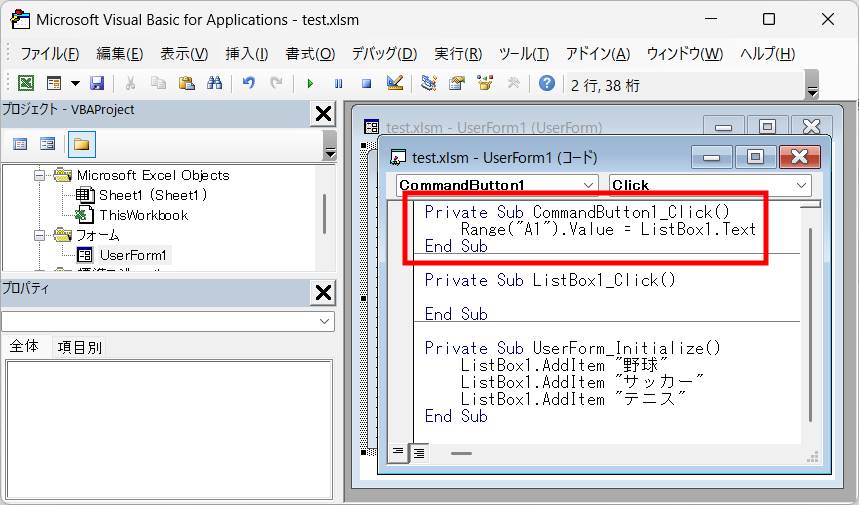Image resolution: width=859 pixels, height=505 pixels.
Task: Maximize UserForm1 (コード) code window
Action: (755, 157)
